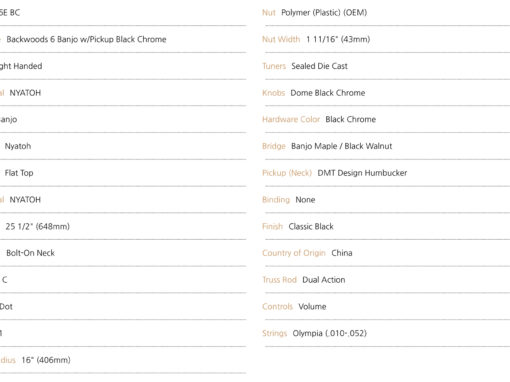Select the Knobs specification label
510x382 pixels.
(x=274, y=93)
